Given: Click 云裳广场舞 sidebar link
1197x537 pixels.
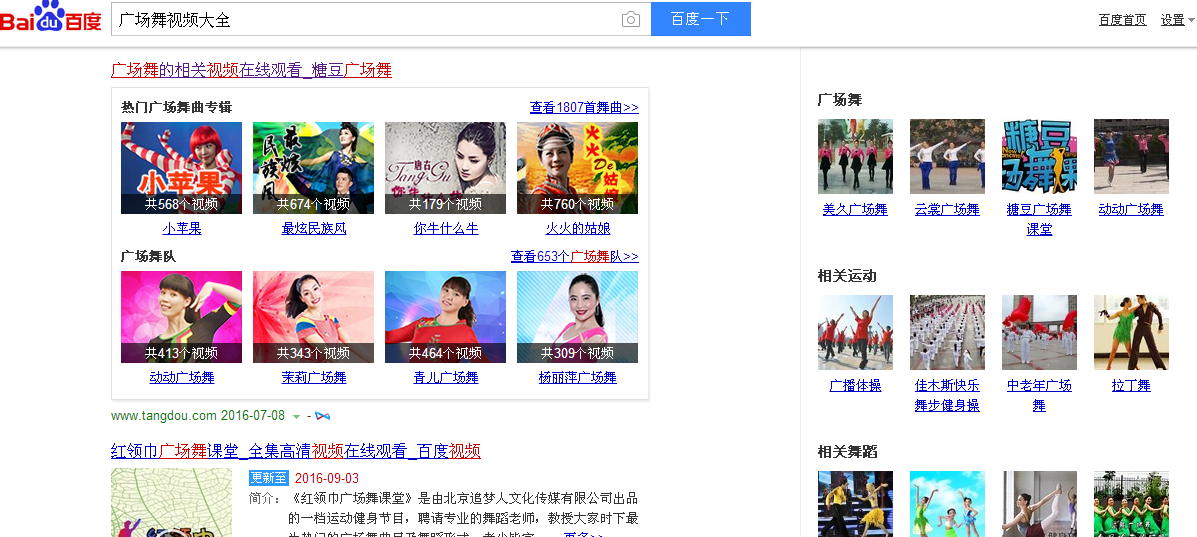Looking at the screenshot, I should (947, 209).
